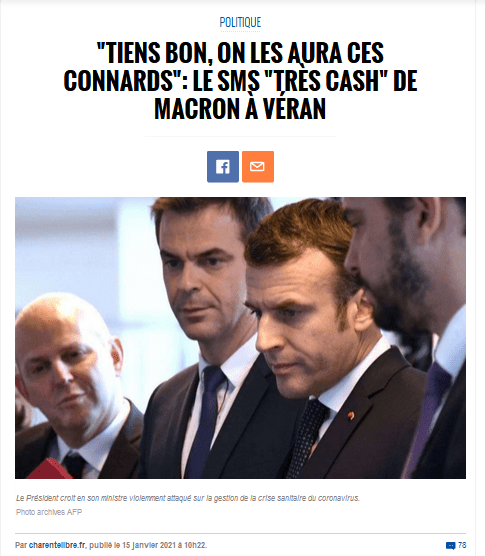
Task: Open the POLITIQUE category link
Action: [x=240, y=22]
